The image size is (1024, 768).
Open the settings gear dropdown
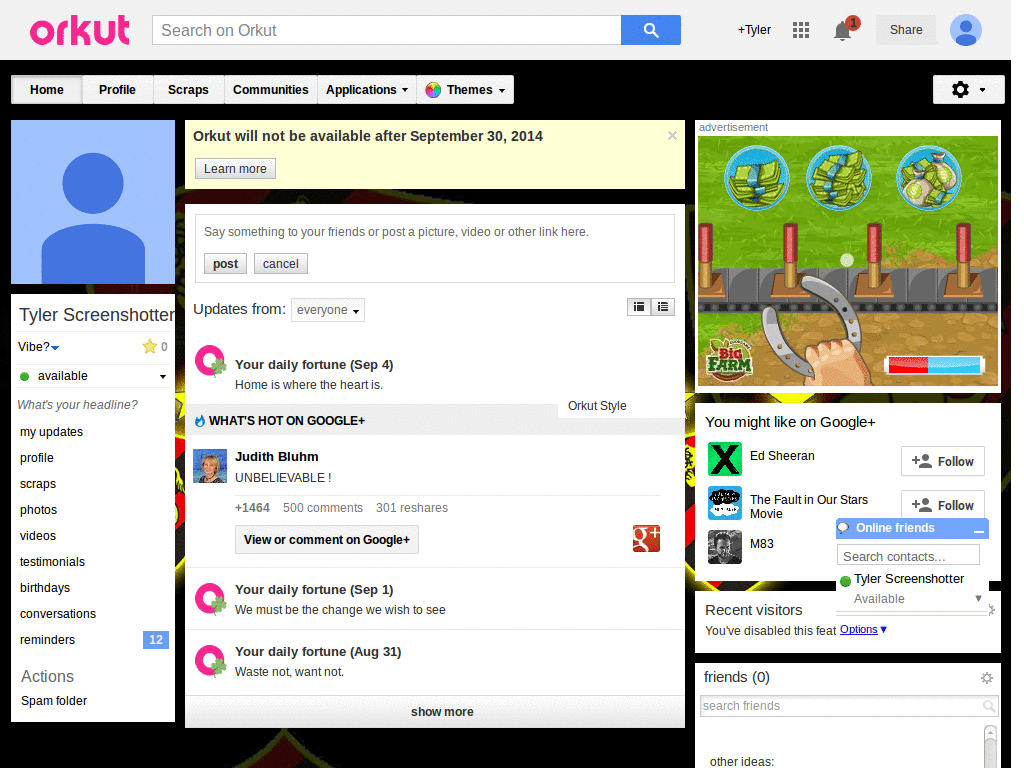[x=968, y=89]
